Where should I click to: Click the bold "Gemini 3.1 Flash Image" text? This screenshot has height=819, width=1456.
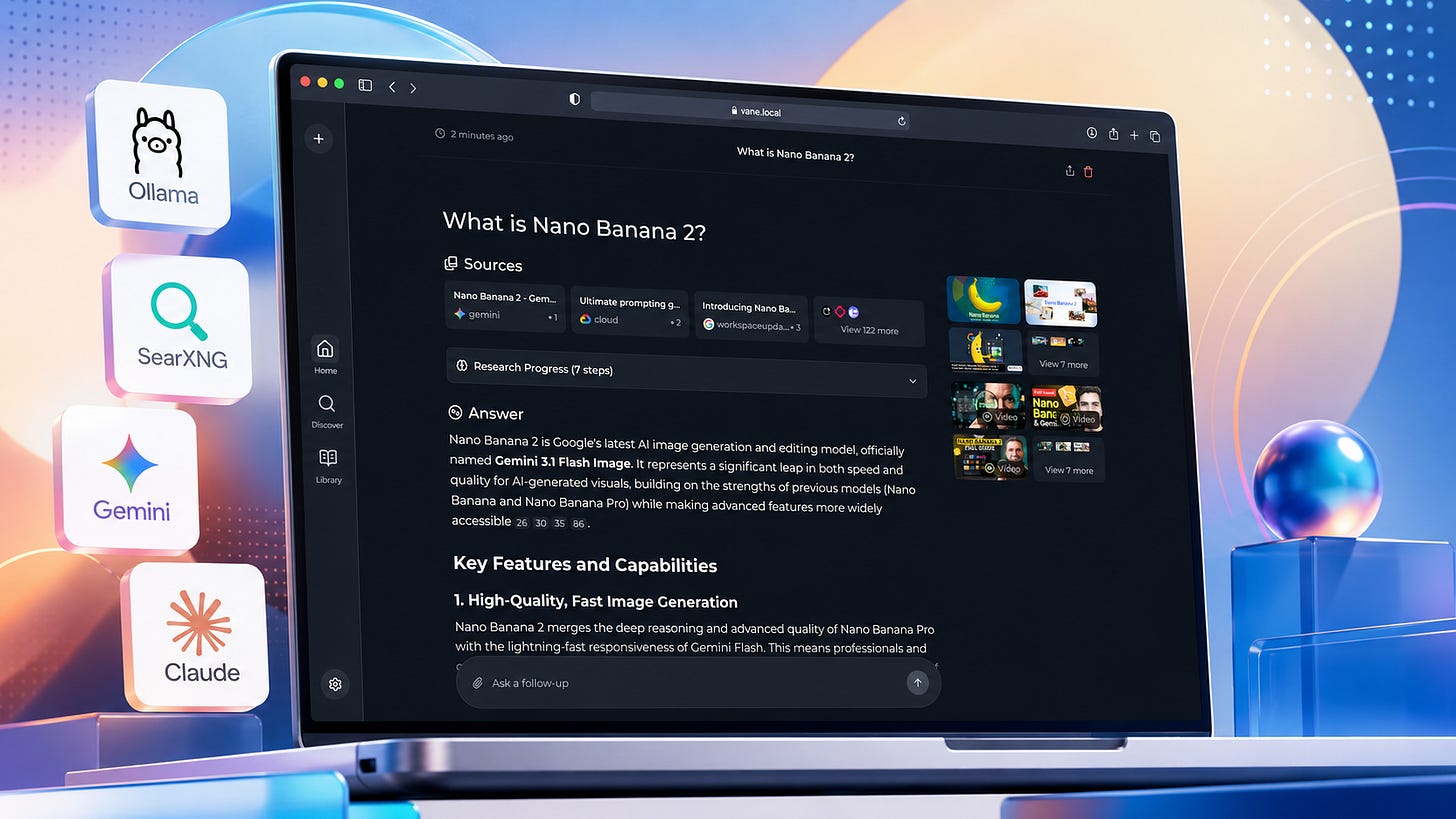[x=563, y=462]
